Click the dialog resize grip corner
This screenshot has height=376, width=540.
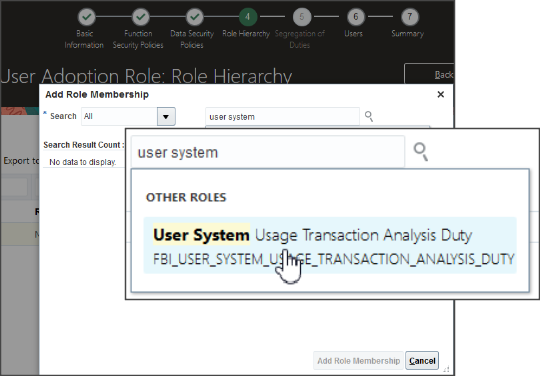[446, 369]
